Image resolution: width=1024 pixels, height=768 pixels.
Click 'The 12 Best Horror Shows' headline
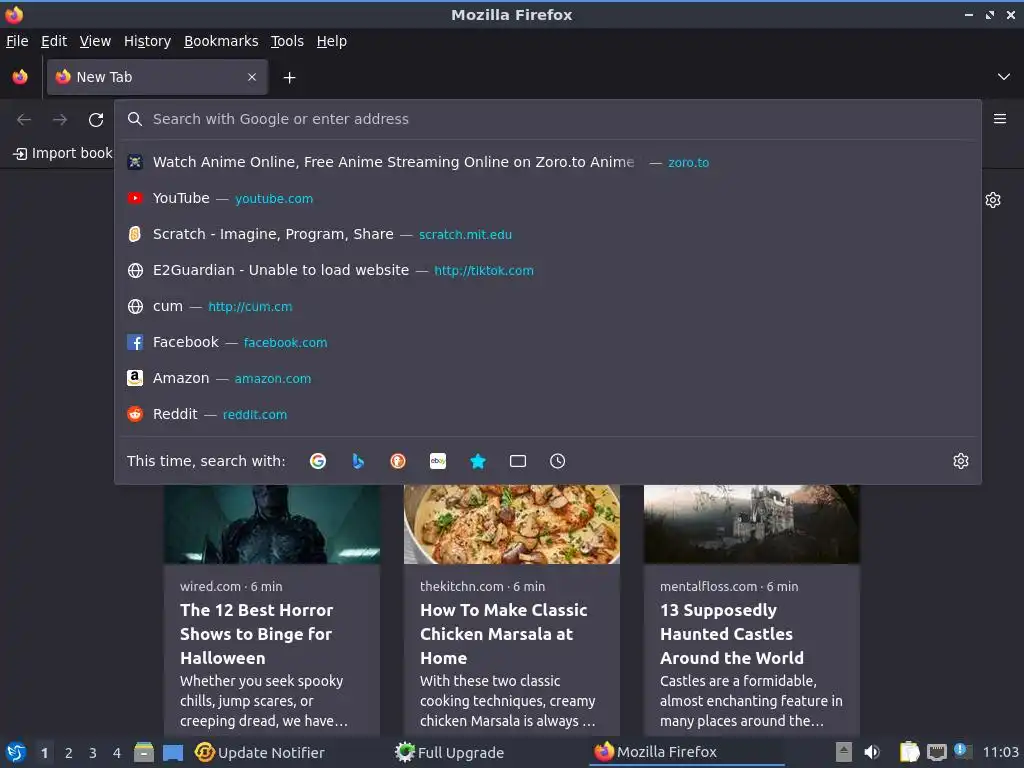pyautogui.click(x=257, y=633)
